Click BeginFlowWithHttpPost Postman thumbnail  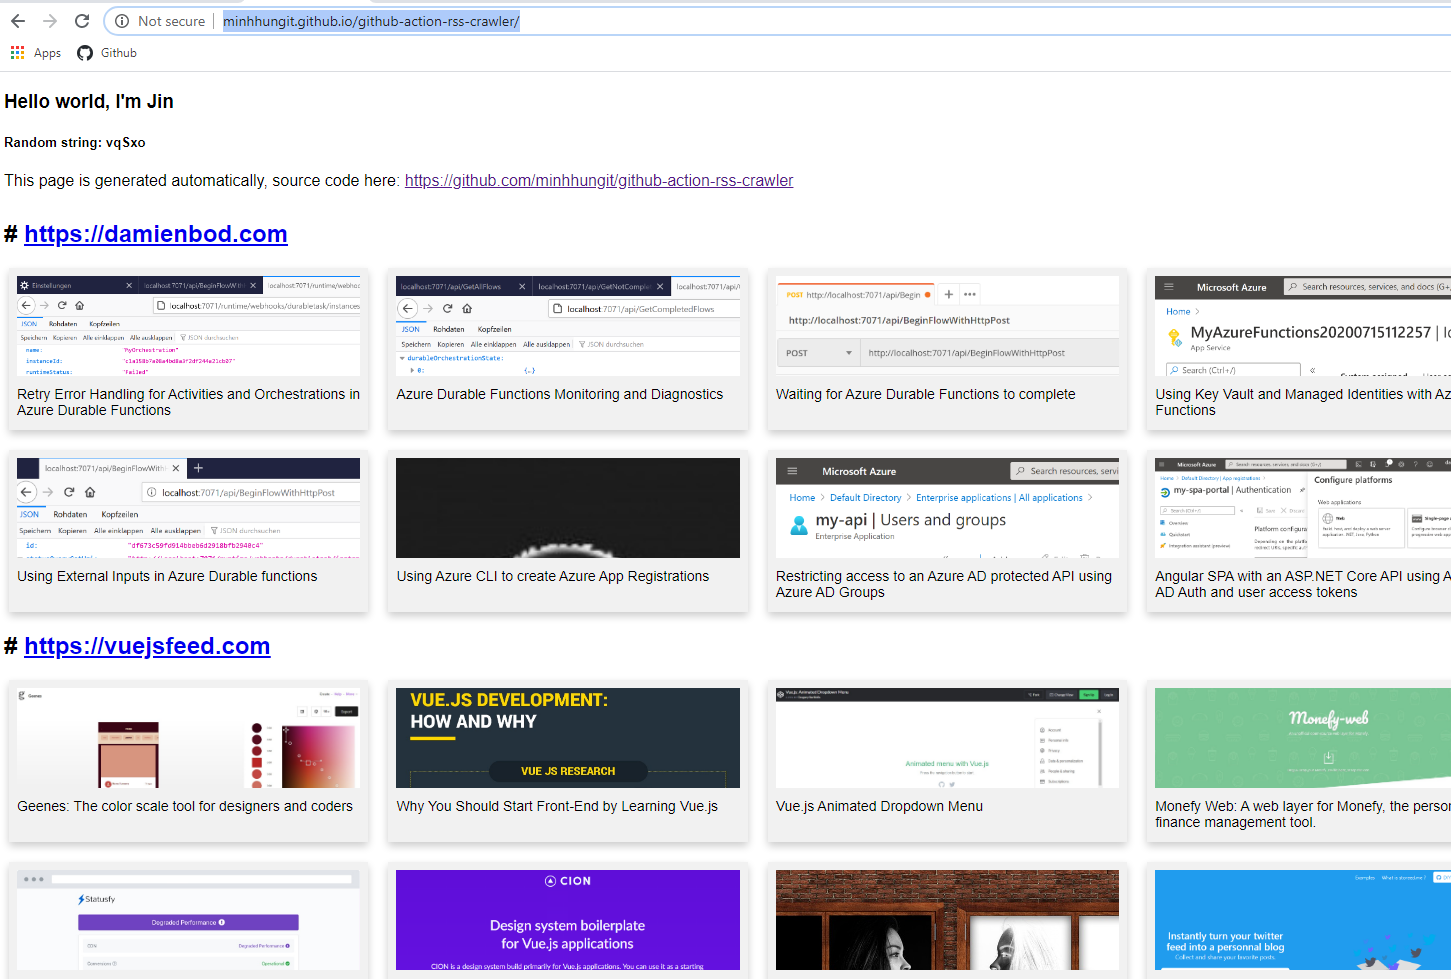tap(947, 326)
